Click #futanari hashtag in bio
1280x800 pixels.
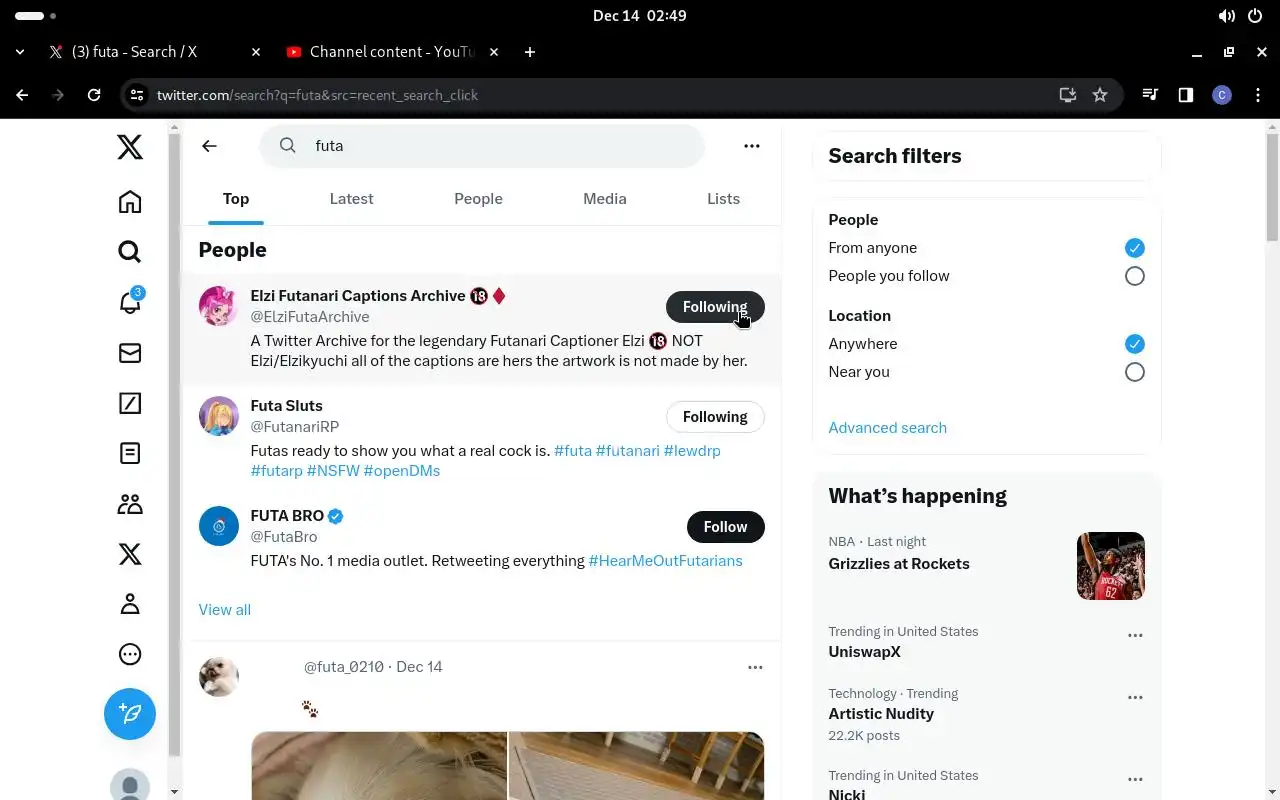627,451
